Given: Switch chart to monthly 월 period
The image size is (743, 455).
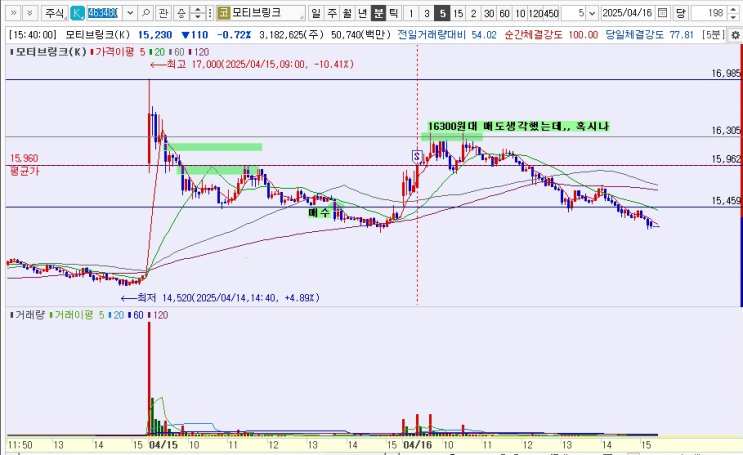Looking at the screenshot, I should (347, 13).
